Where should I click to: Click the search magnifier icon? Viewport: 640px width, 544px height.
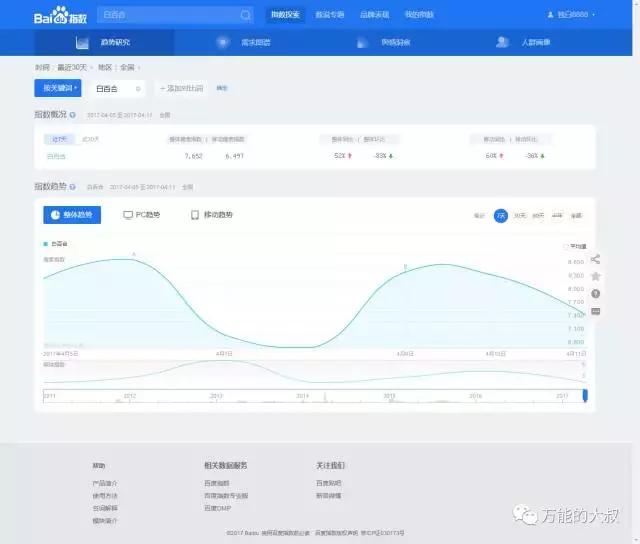pos(246,15)
